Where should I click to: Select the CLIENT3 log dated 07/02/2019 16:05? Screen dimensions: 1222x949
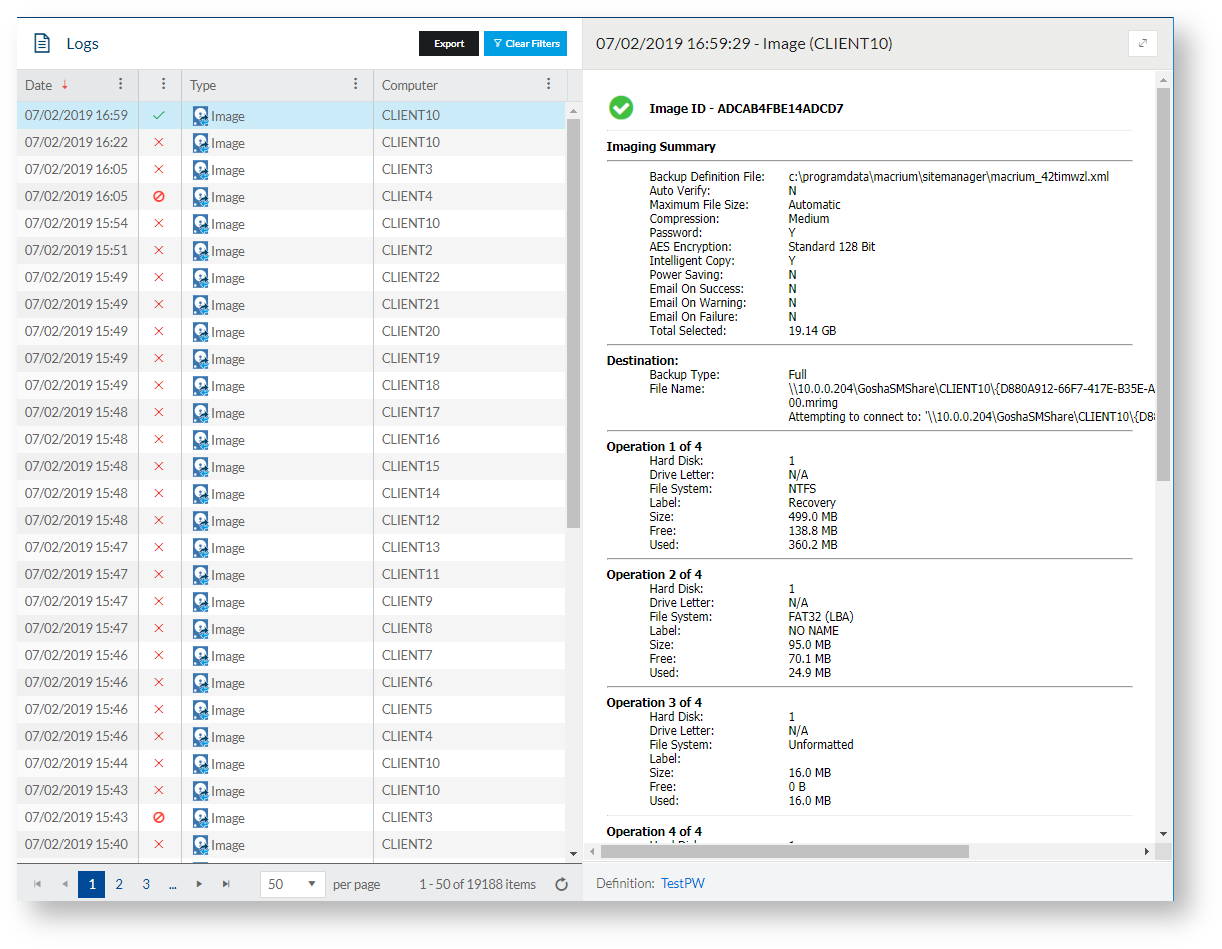tap(291, 169)
